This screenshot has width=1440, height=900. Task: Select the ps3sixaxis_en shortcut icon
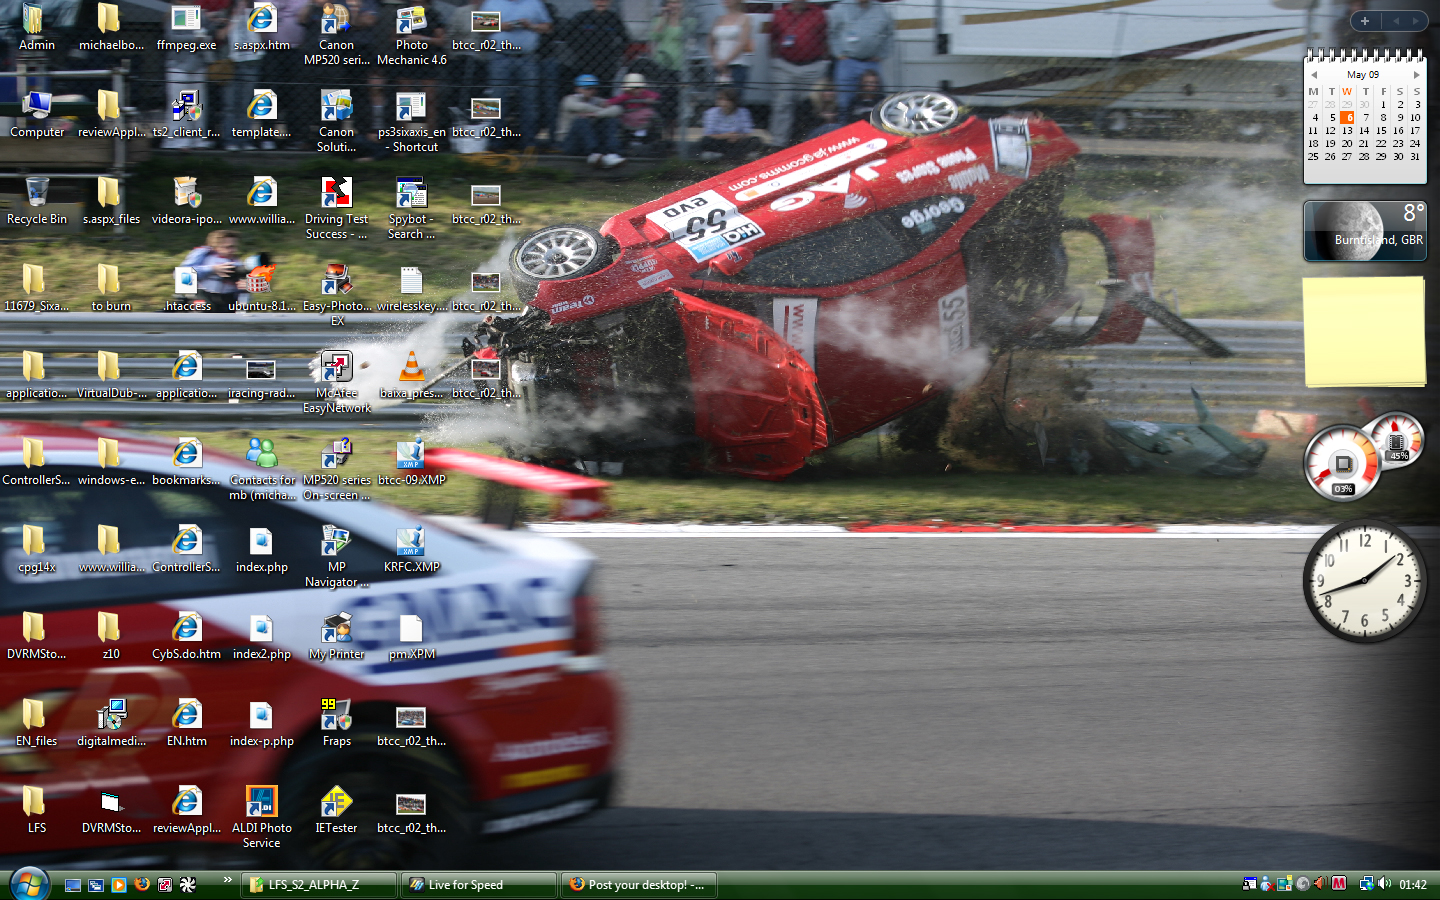[x=411, y=122]
